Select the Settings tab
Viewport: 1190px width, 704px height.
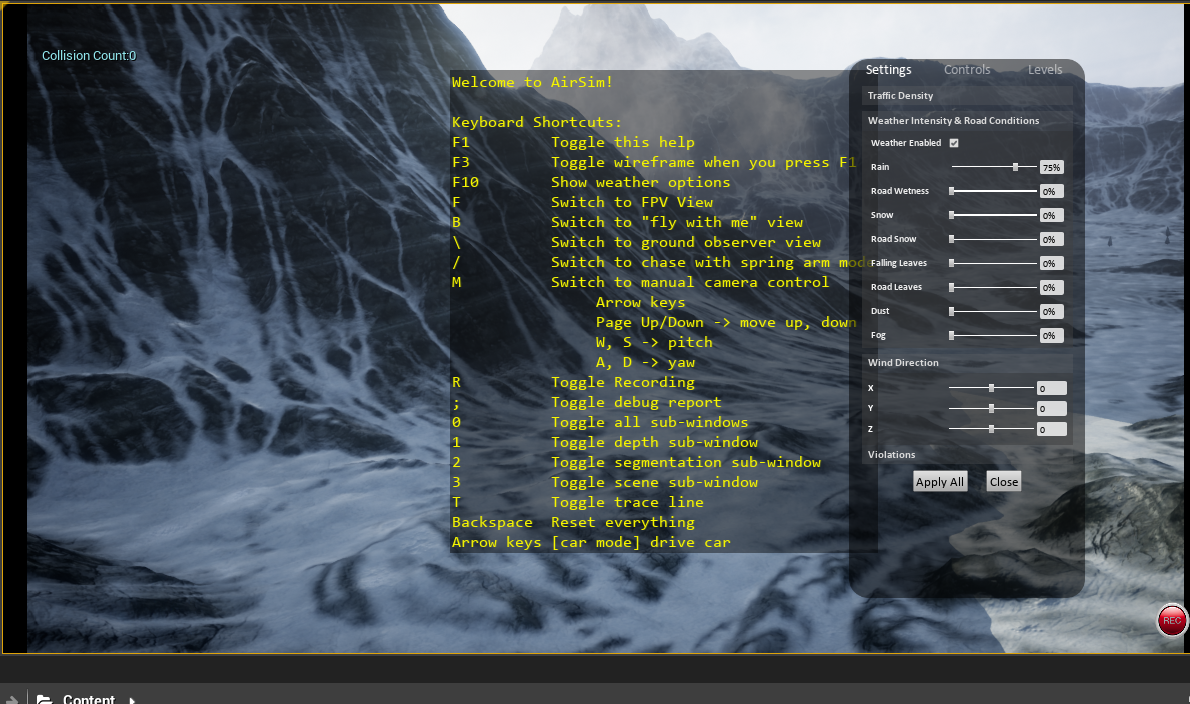889,70
